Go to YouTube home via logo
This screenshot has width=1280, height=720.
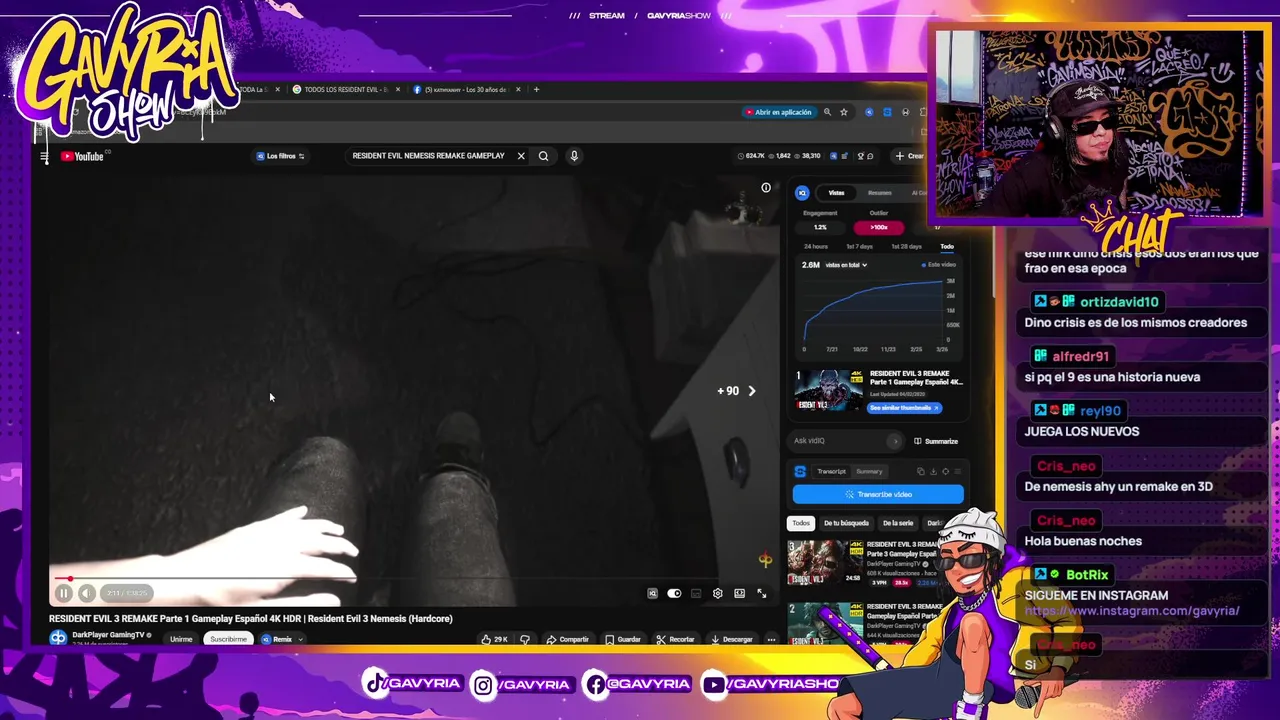(82, 156)
